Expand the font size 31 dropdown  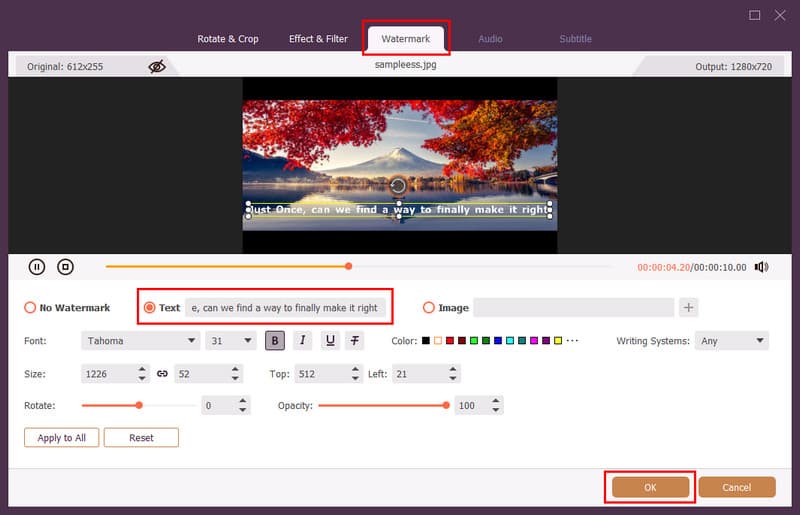(x=231, y=341)
